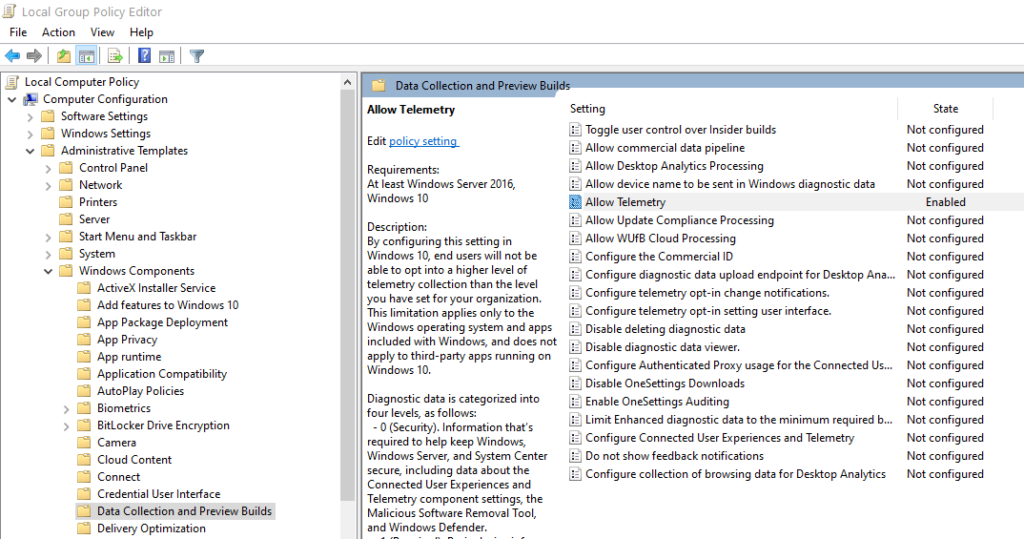This screenshot has width=1024, height=539.
Task: Expand the Network folder
Action: click(48, 186)
